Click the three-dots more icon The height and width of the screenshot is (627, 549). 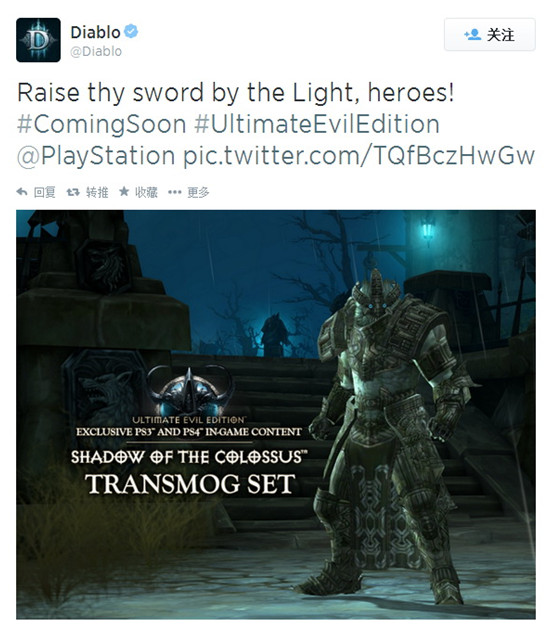click(x=175, y=192)
